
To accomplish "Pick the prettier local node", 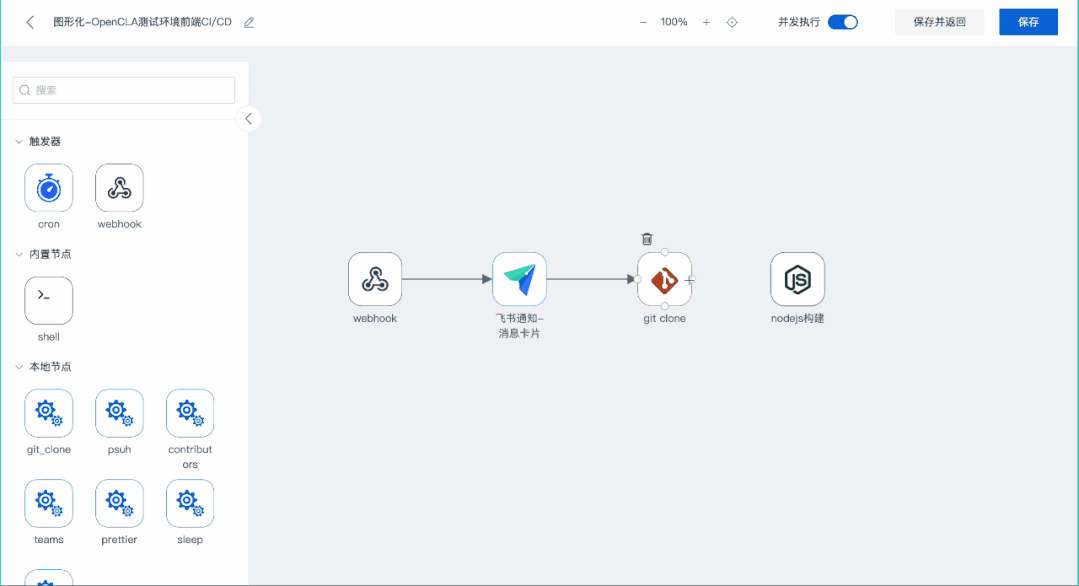I will (x=119, y=503).
